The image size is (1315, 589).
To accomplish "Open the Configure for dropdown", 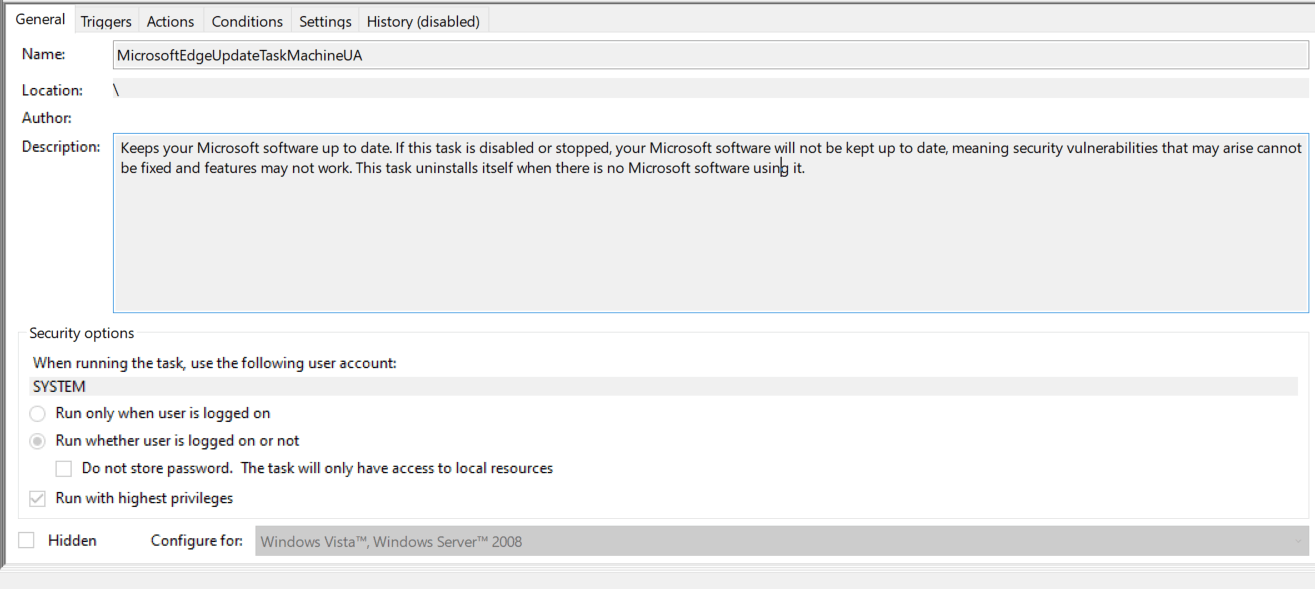I will pos(782,541).
